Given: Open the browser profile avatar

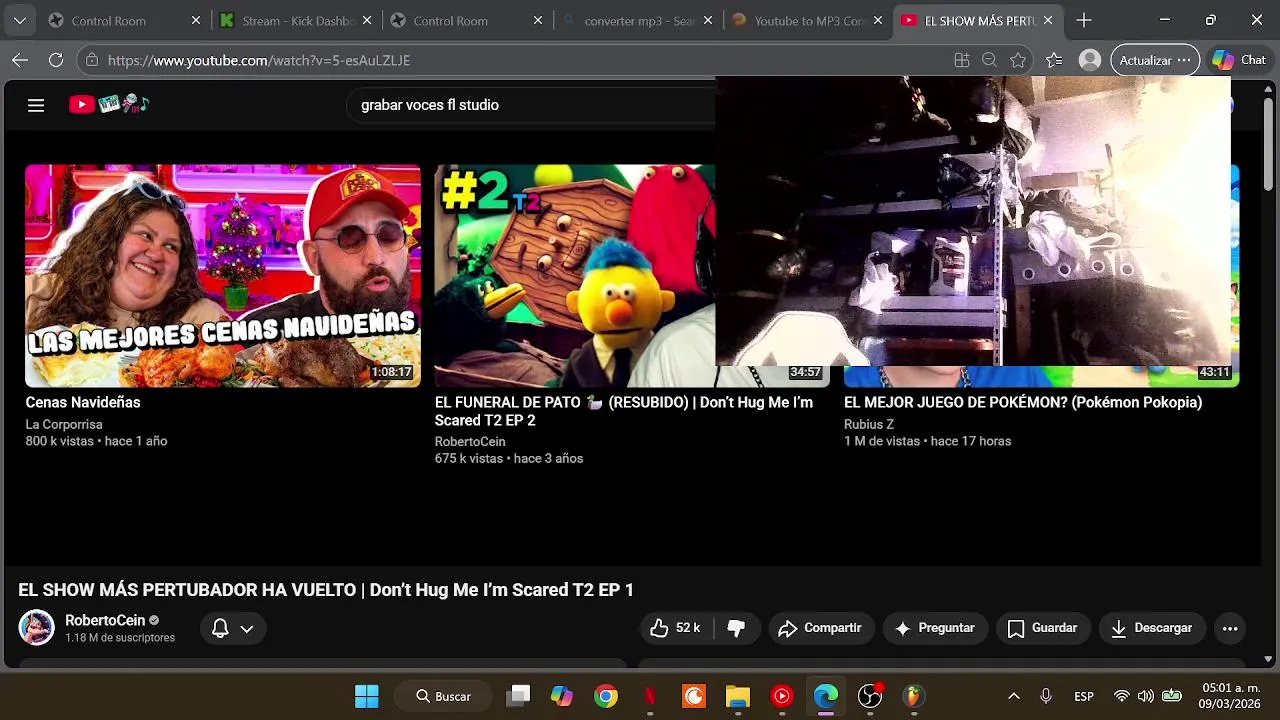Looking at the screenshot, I should click(1090, 60).
